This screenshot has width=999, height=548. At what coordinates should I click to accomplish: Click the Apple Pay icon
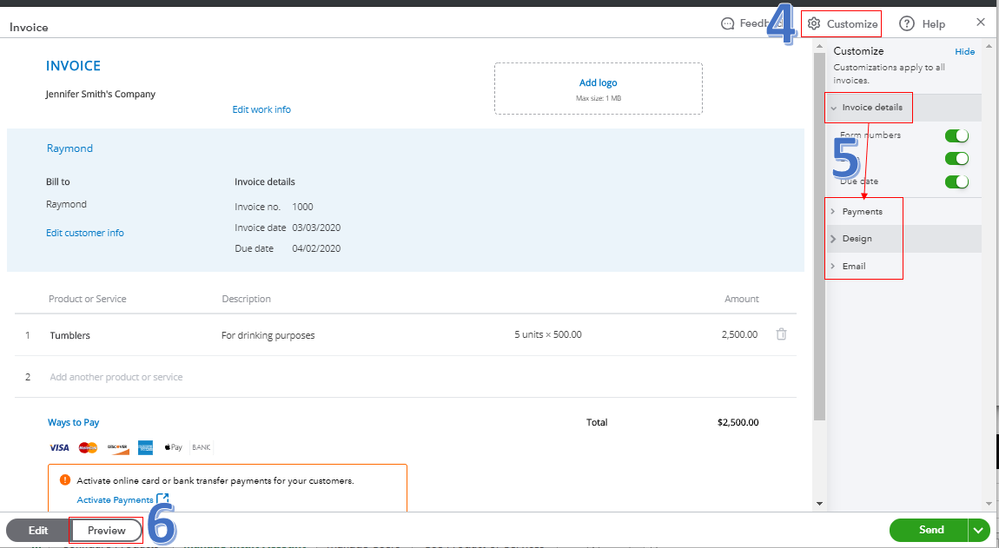click(x=173, y=447)
